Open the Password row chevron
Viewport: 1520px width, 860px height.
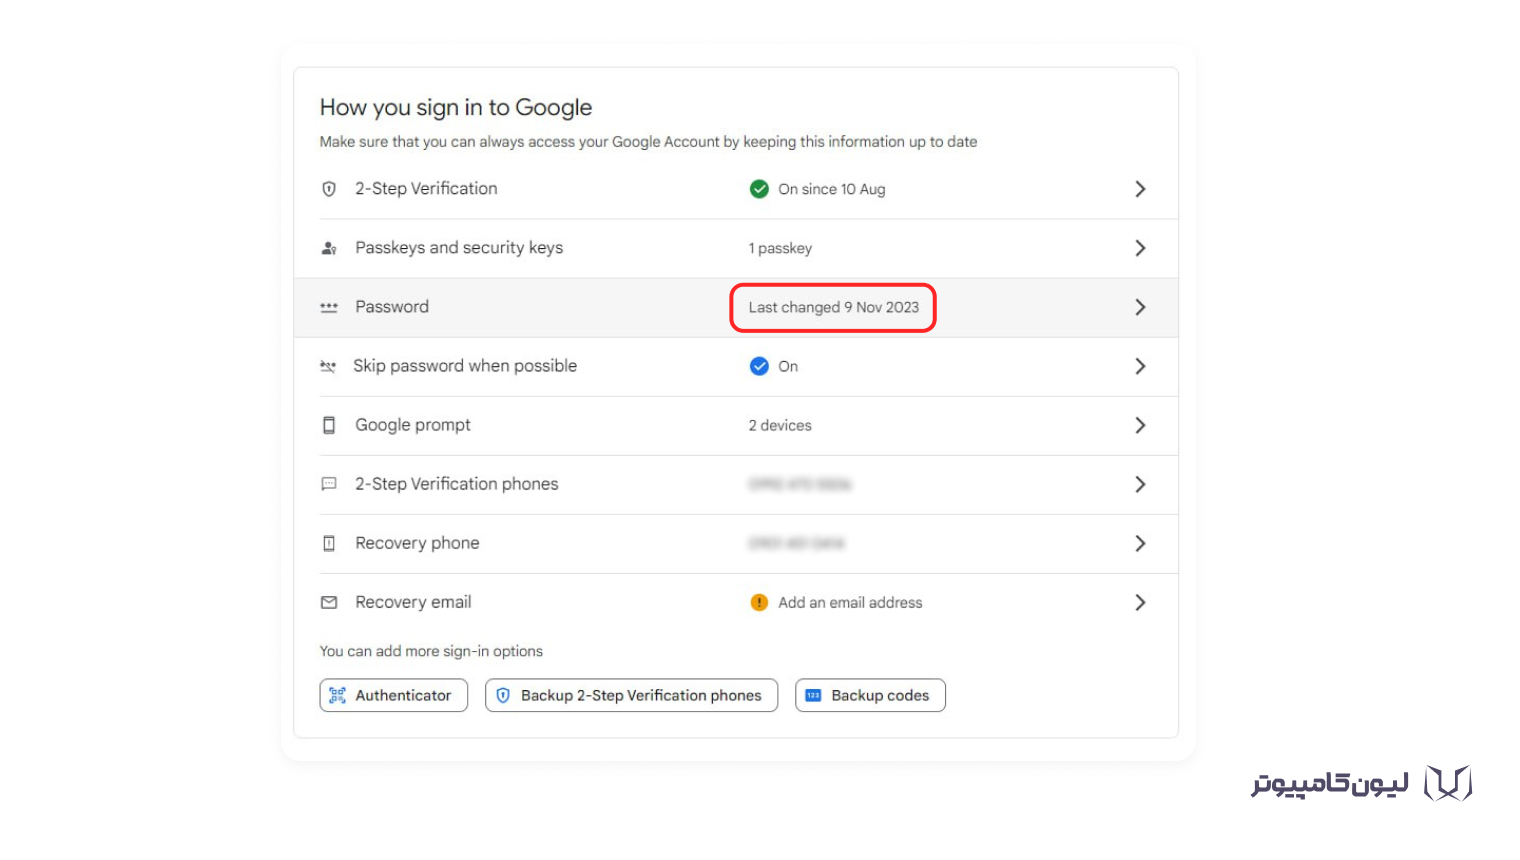coord(1140,307)
